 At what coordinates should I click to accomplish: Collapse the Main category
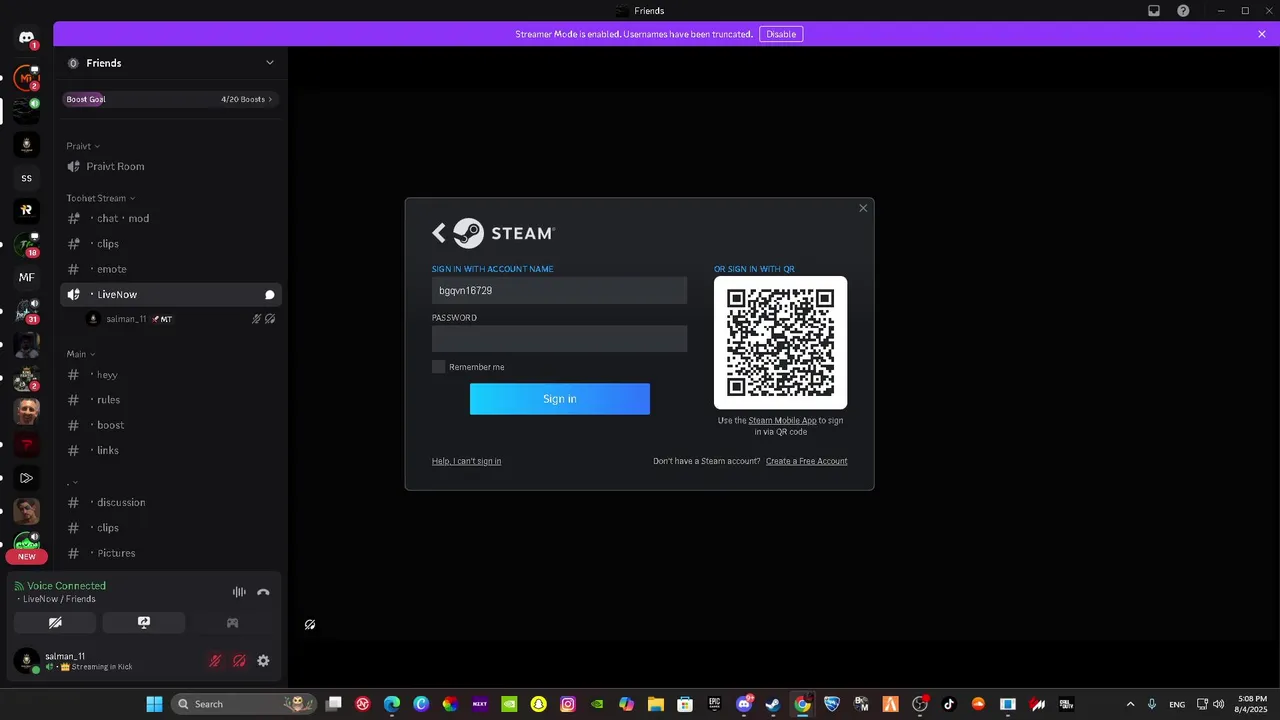81,354
